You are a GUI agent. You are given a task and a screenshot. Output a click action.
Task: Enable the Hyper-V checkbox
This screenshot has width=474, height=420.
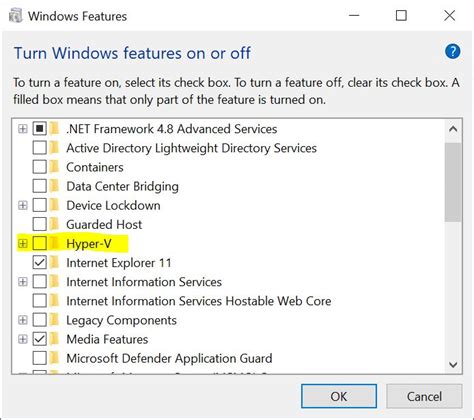pyautogui.click(x=40, y=243)
